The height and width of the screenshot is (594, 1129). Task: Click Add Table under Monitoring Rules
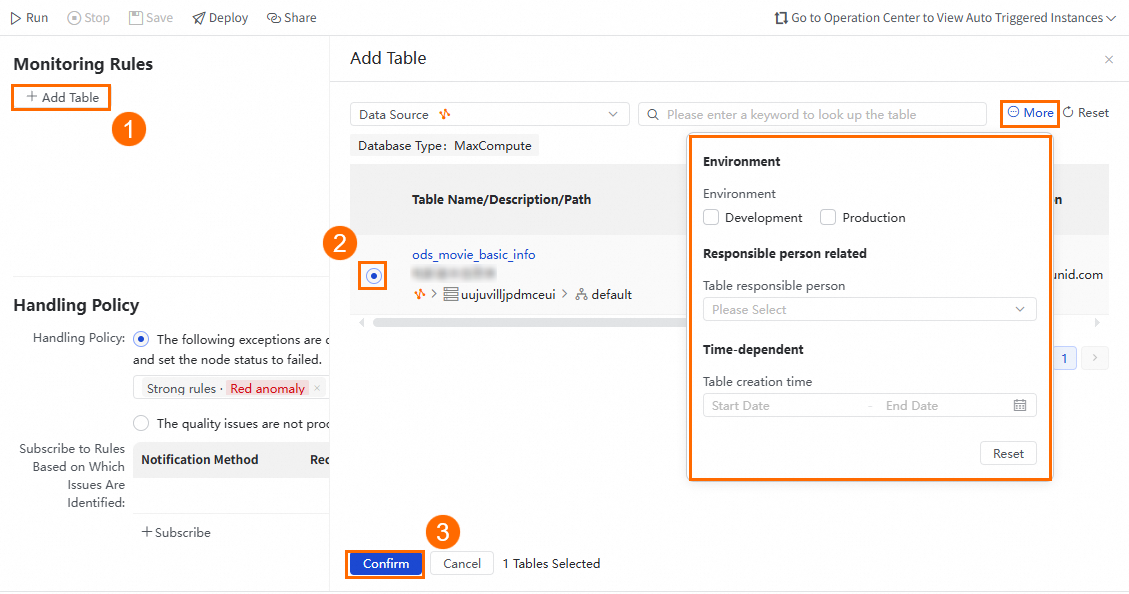[x=62, y=97]
